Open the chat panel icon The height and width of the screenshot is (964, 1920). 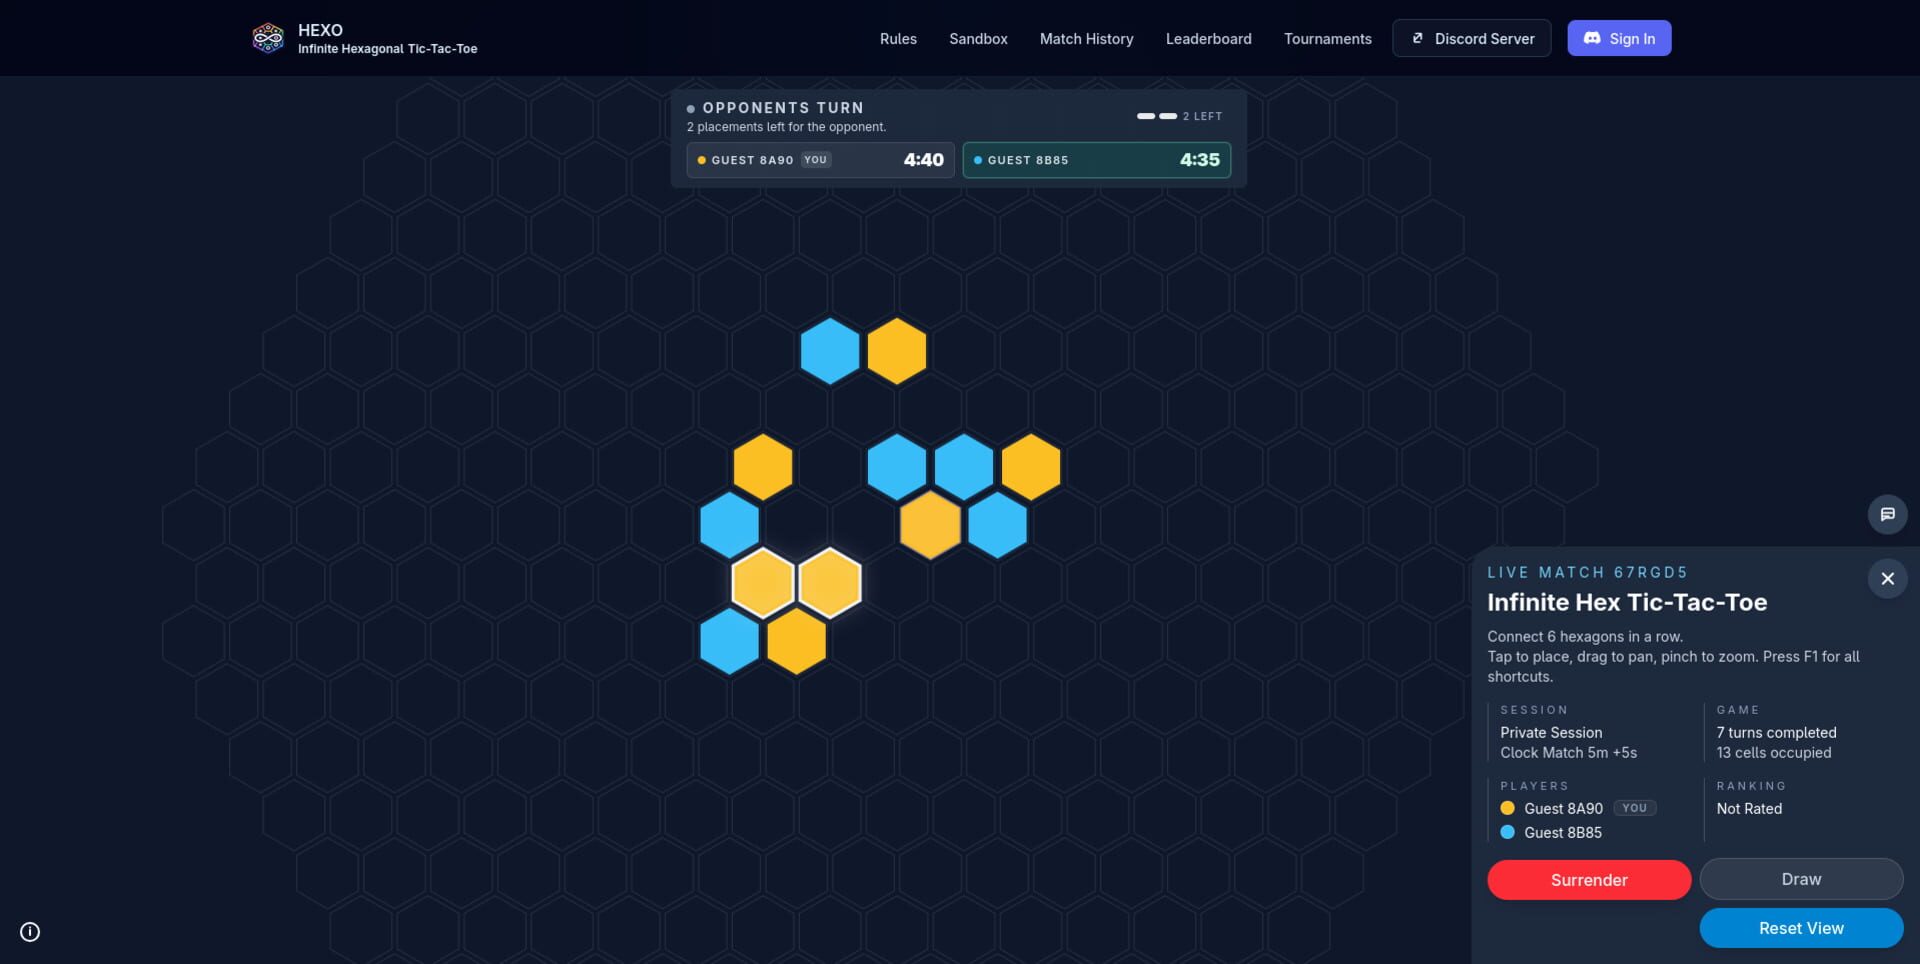click(1887, 514)
